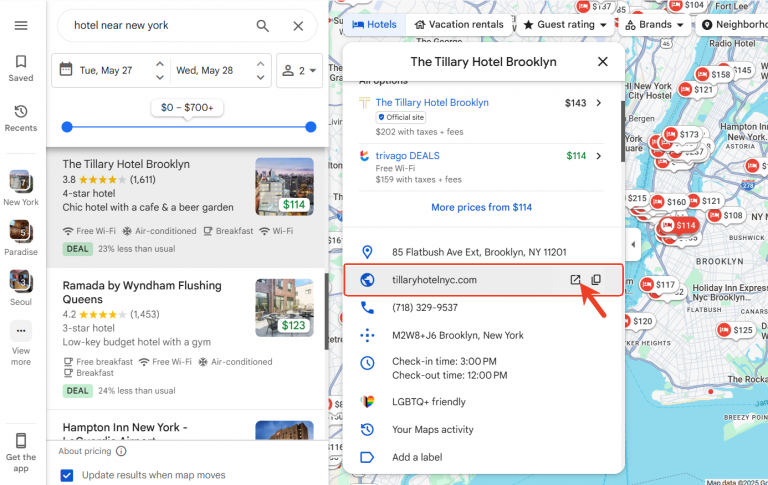Open the check-in date Tue, May 27

(104, 71)
